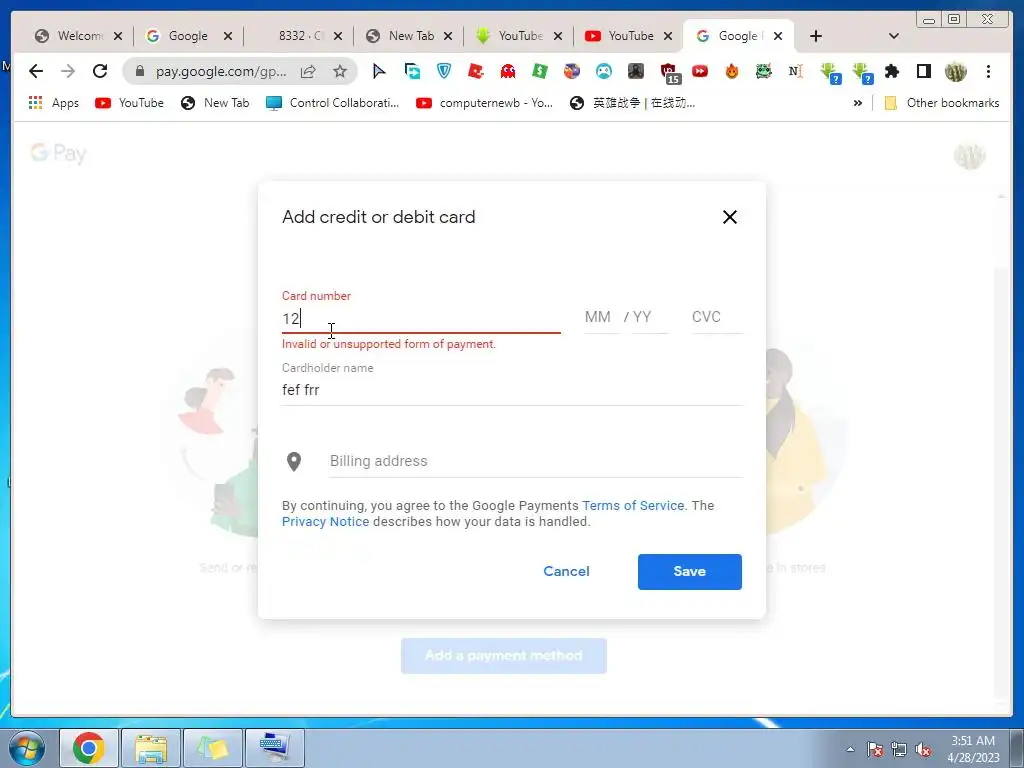Open the red fast-forward extension
Image resolution: width=1024 pixels, height=768 pixels.
[x=700, y=71]
